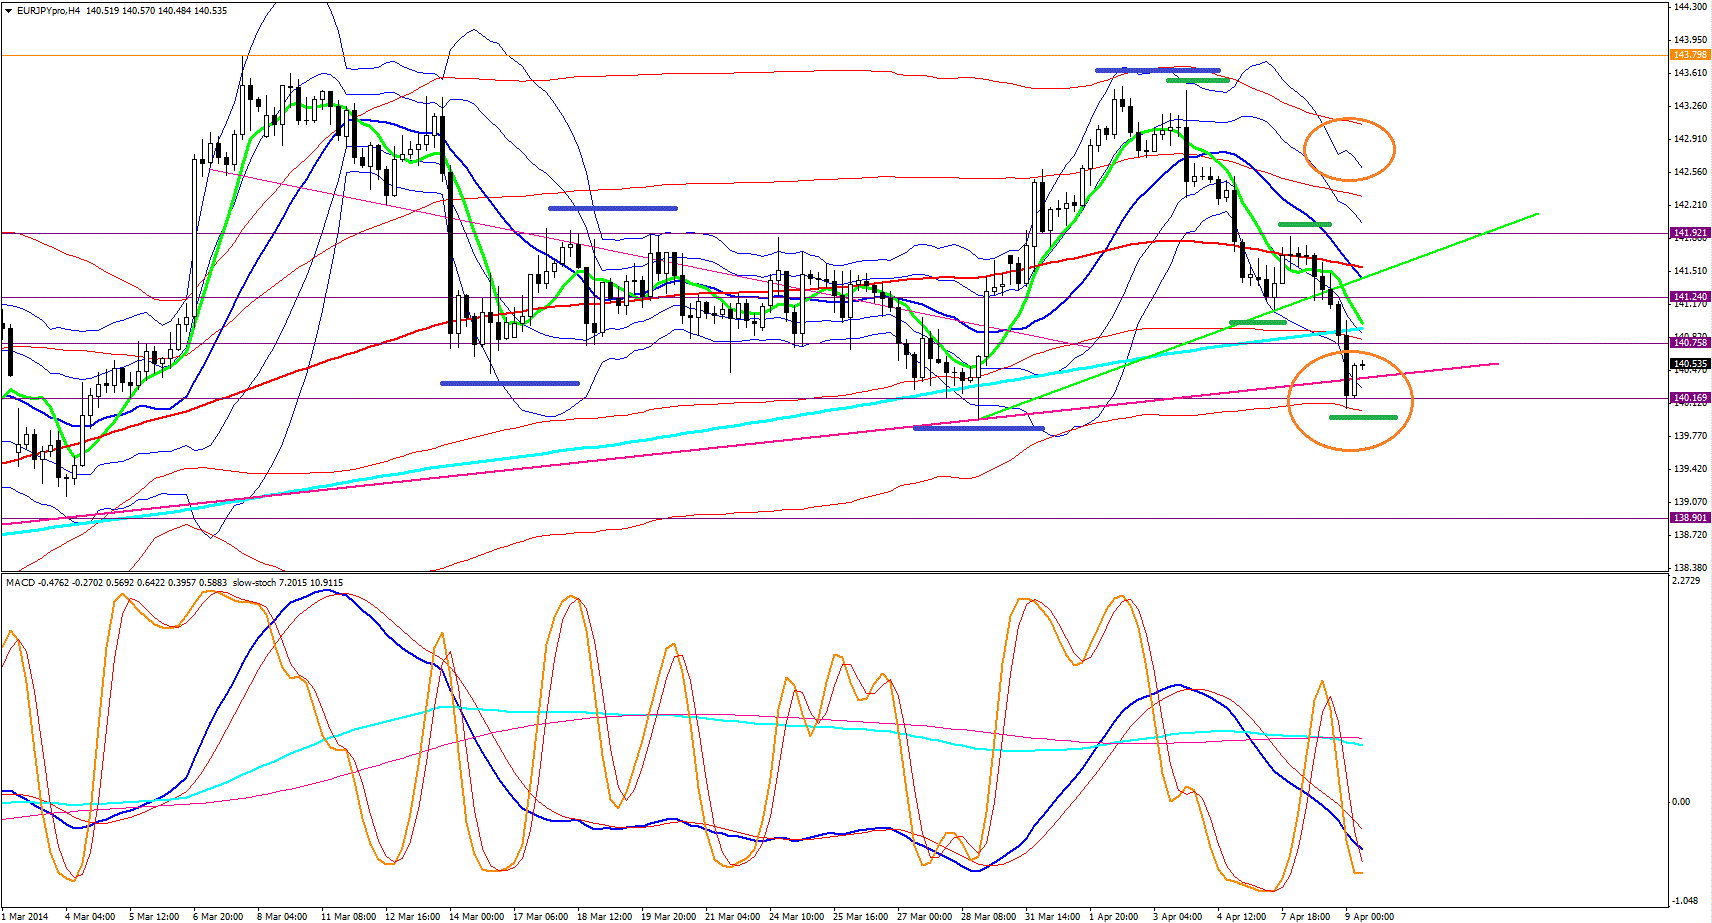The image size is (1712, 923).
Task: Select the green rising trendline's right end
Action: tap(1536, 214)
